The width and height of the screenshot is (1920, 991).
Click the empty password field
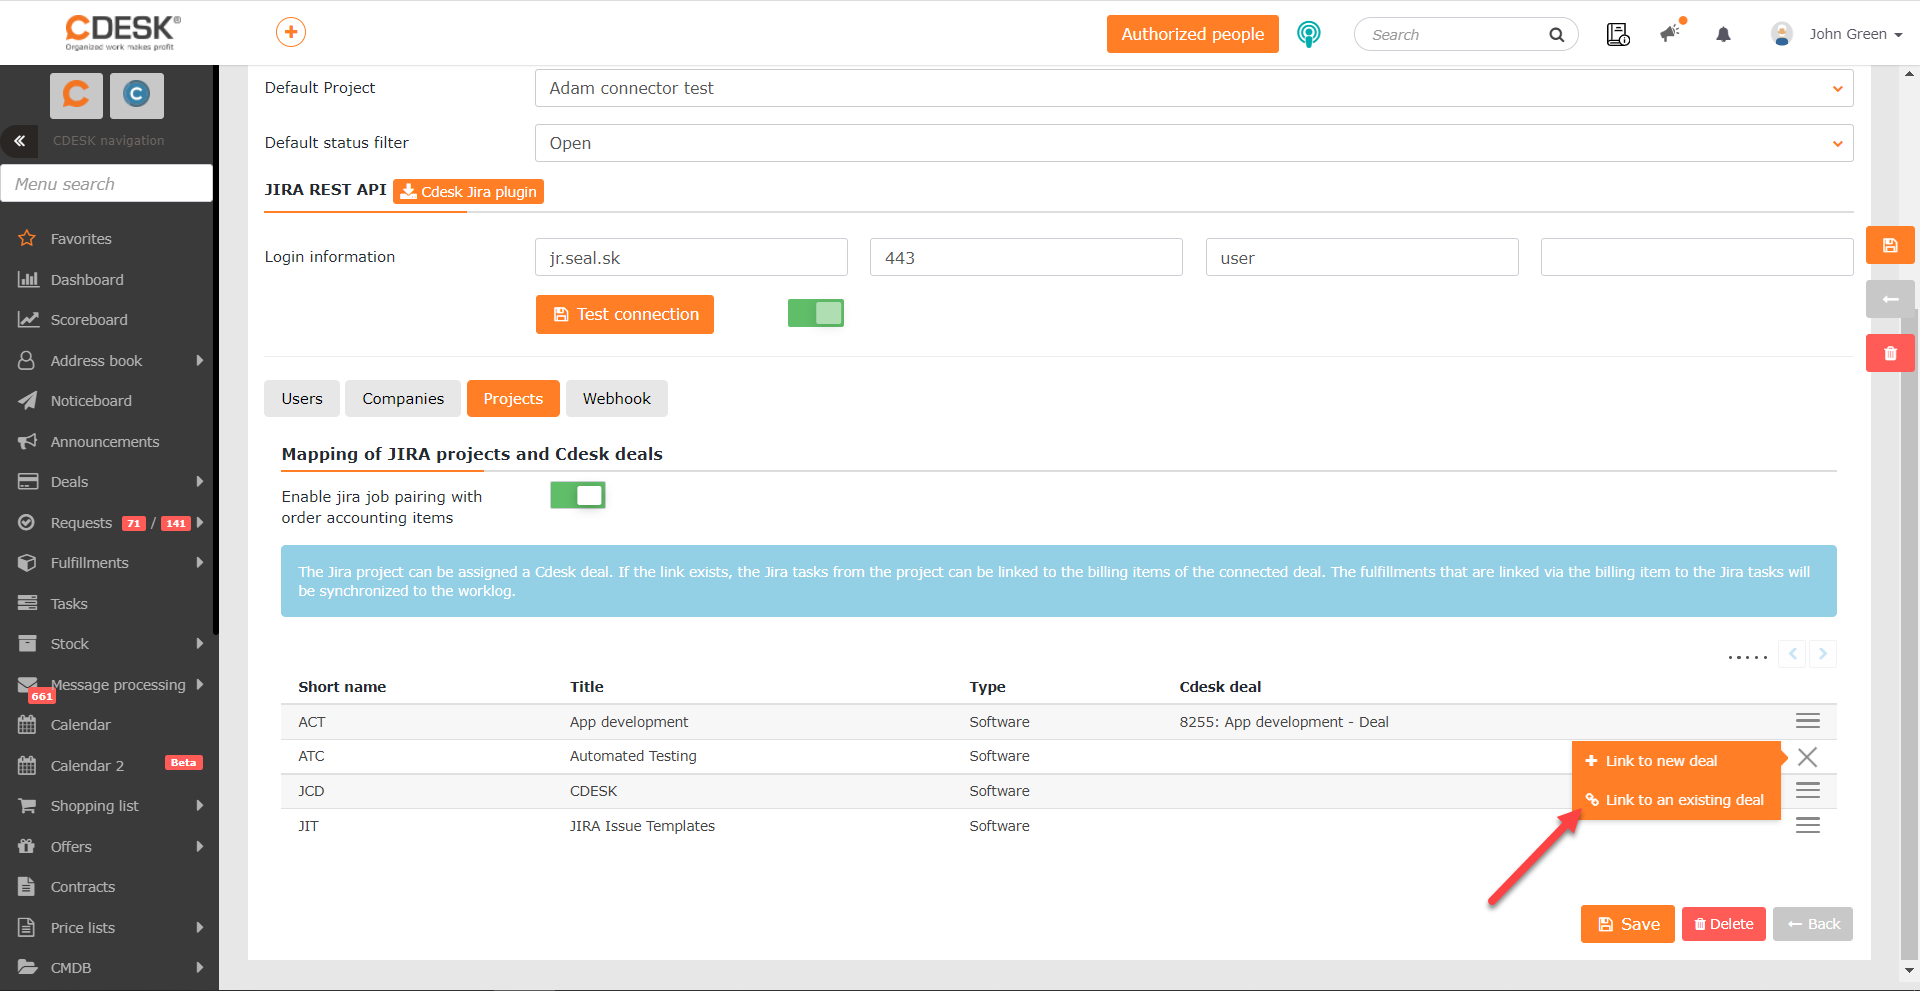pyautogui.click(x=1697, y=258)
